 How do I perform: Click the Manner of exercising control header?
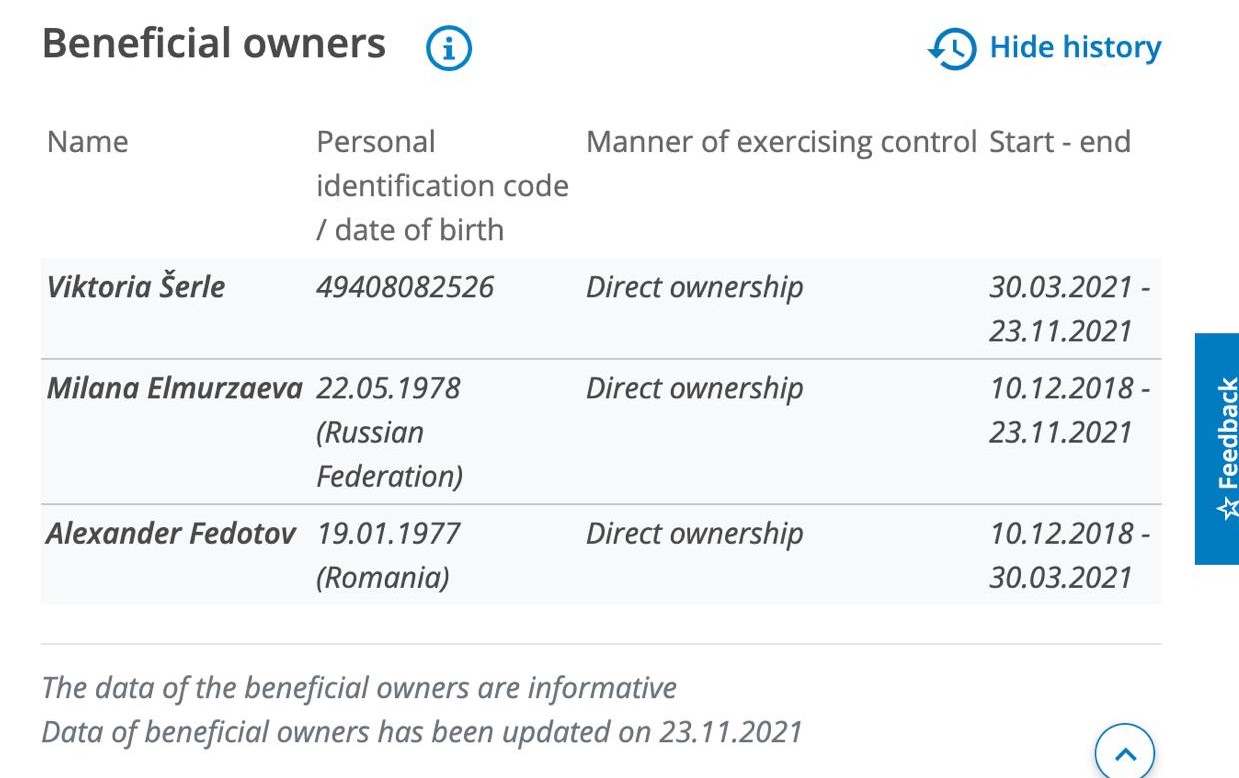780,142
